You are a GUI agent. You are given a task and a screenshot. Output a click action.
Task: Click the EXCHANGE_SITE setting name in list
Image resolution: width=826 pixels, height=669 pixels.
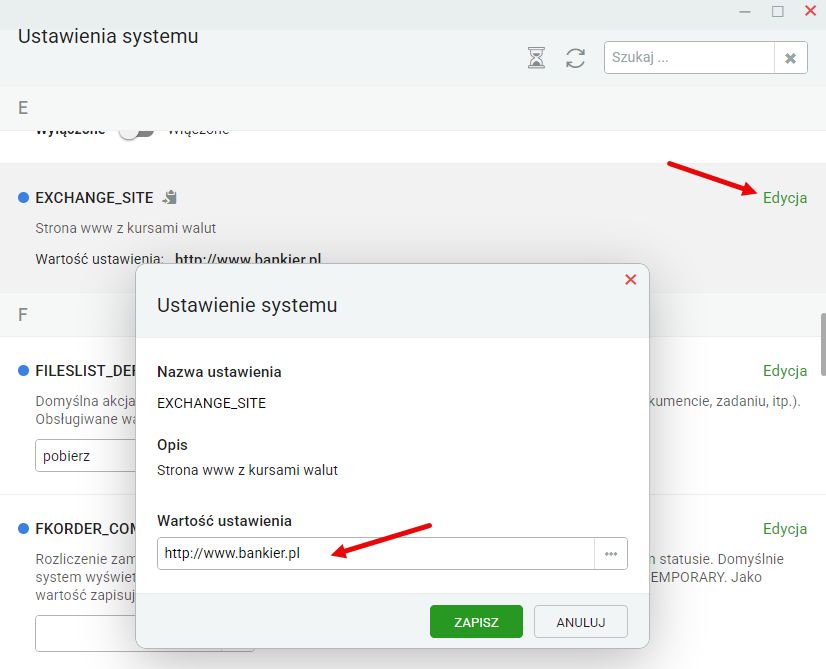tap(94, 198)
